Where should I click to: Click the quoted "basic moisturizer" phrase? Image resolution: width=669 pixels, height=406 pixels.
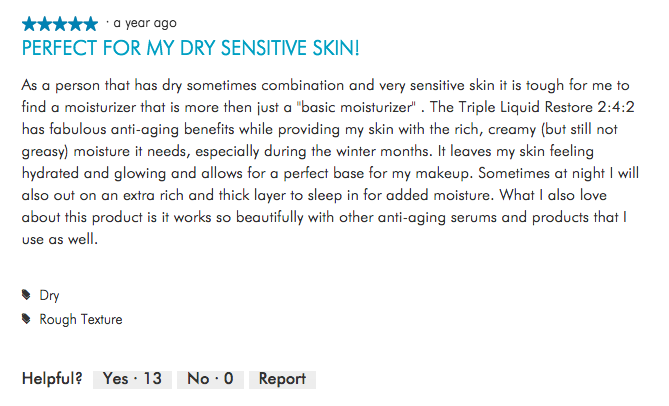[355, 107]
